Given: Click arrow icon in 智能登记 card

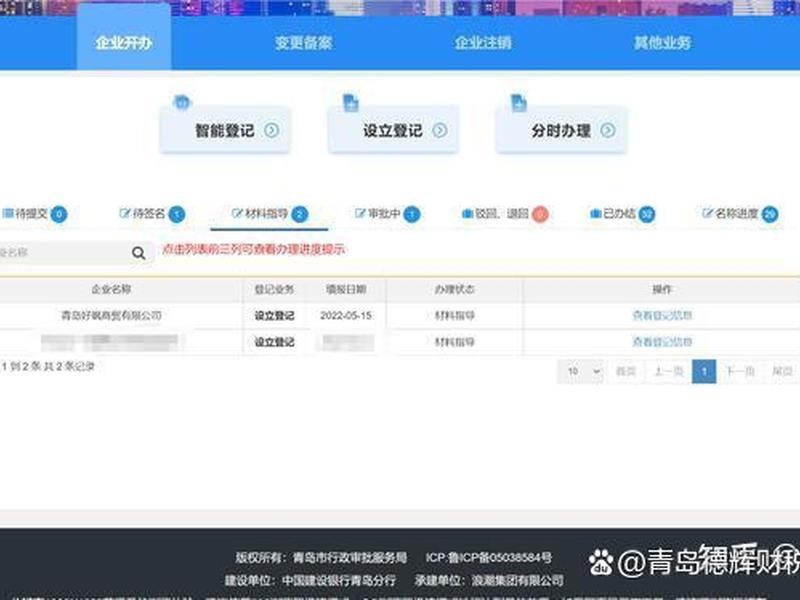Looking at the screenshot, I should [271, 131].
